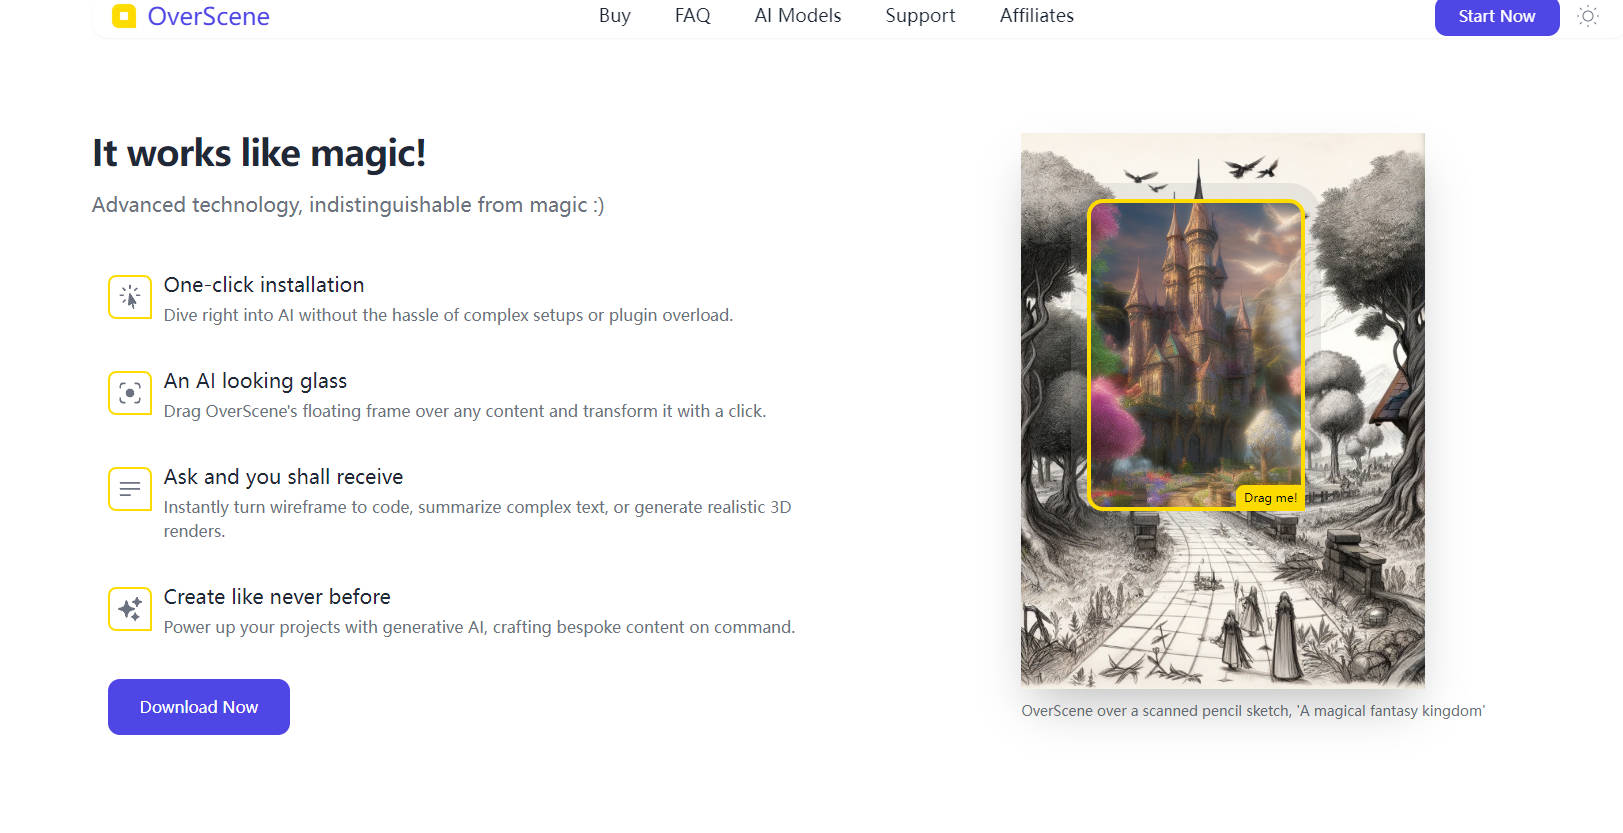Screen dimensions: 1623x833
Task: Click the yellow OverScene logo icon
Action: click(x=124, y=16)
